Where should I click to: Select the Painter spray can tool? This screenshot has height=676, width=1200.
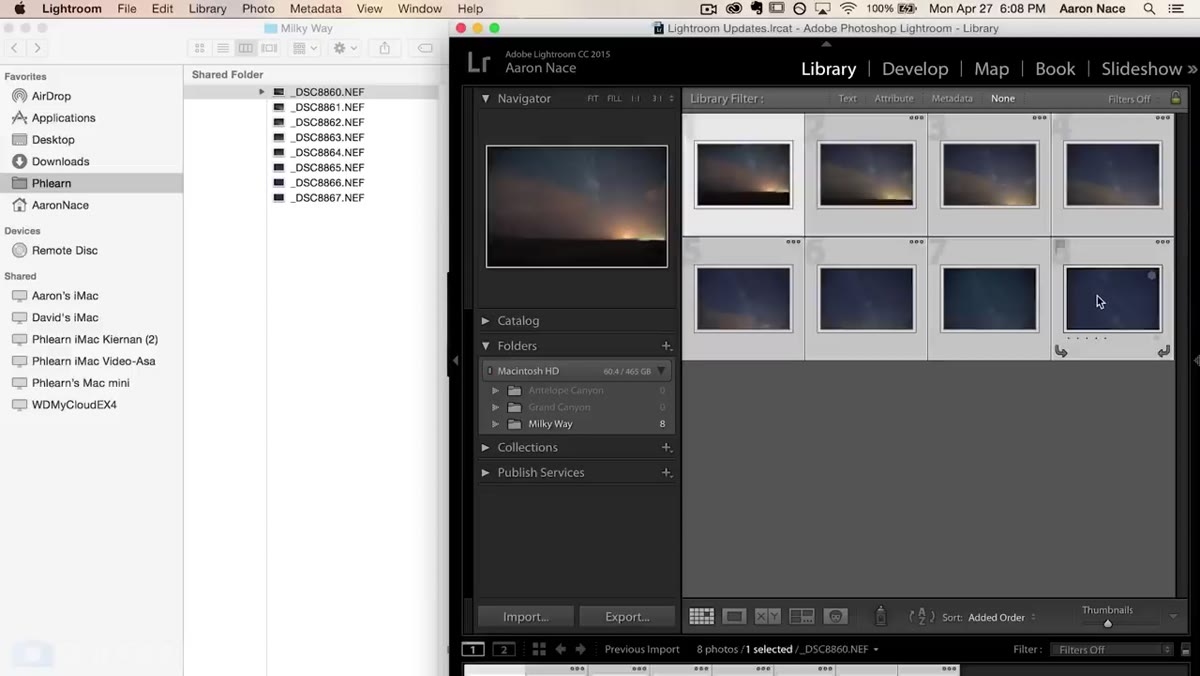coord(880,616)
